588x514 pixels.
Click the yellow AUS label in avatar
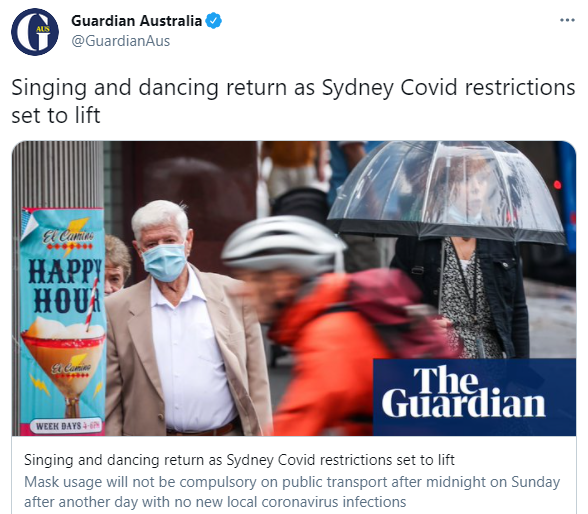point(43,29)
